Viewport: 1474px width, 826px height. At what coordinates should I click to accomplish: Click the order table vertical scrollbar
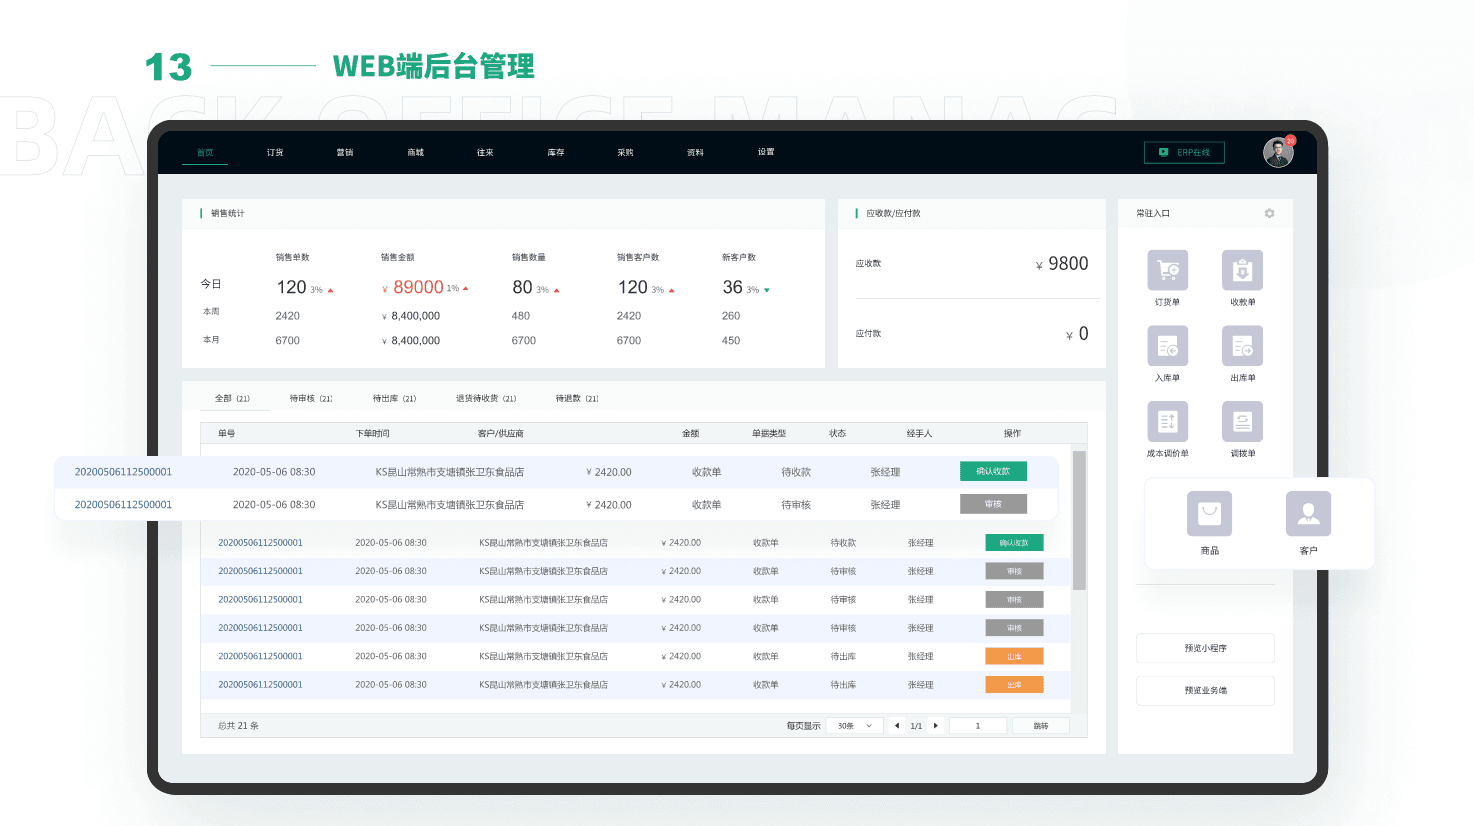[x=1079, y=520]
